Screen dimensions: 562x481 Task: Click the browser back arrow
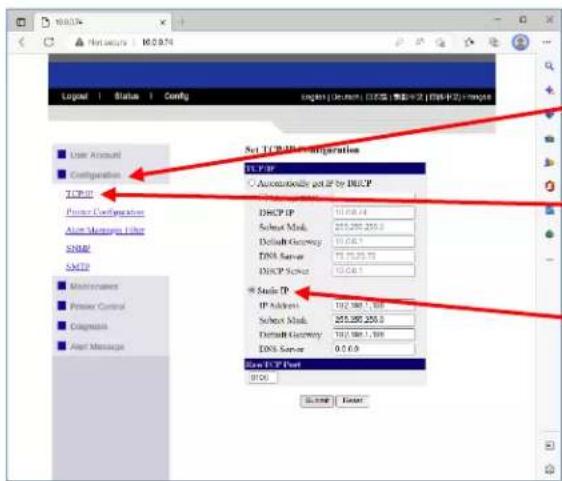(22, 42)
